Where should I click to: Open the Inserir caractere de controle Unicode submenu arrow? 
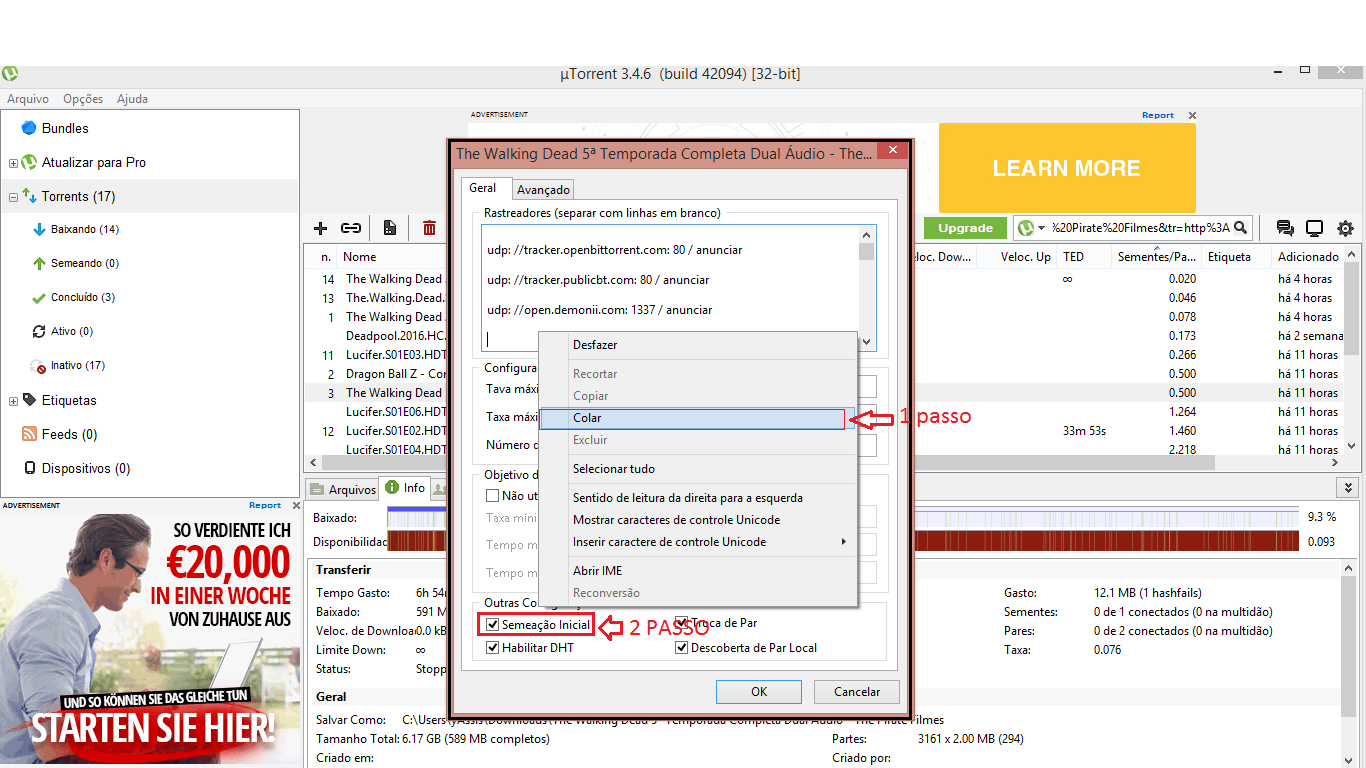pos(844,542)
